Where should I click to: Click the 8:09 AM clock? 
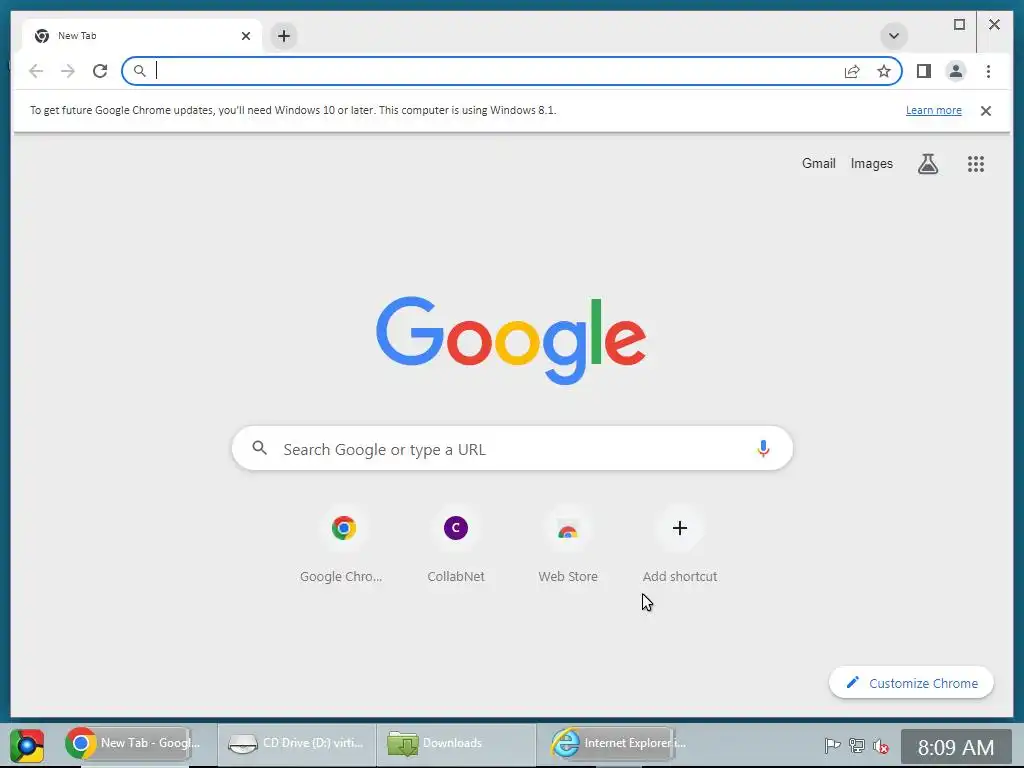(x=955, y=746)
